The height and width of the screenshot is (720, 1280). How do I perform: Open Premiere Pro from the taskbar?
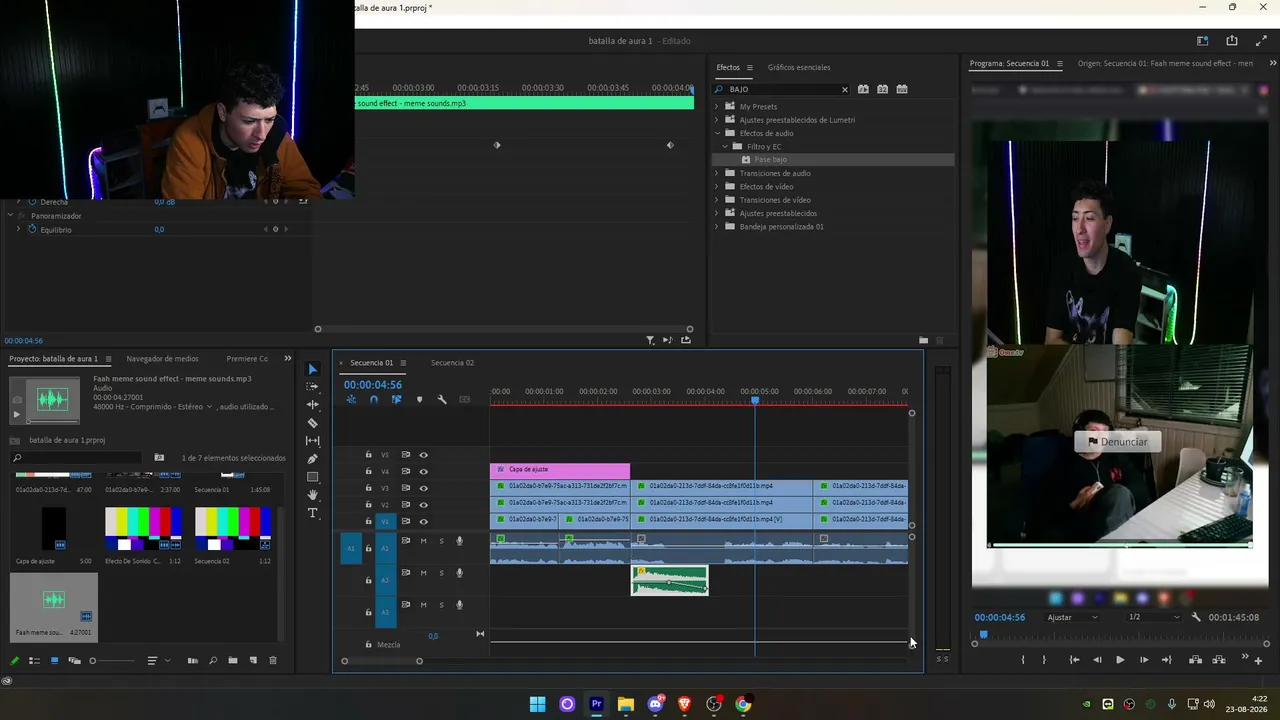click(x=596, y=704)
